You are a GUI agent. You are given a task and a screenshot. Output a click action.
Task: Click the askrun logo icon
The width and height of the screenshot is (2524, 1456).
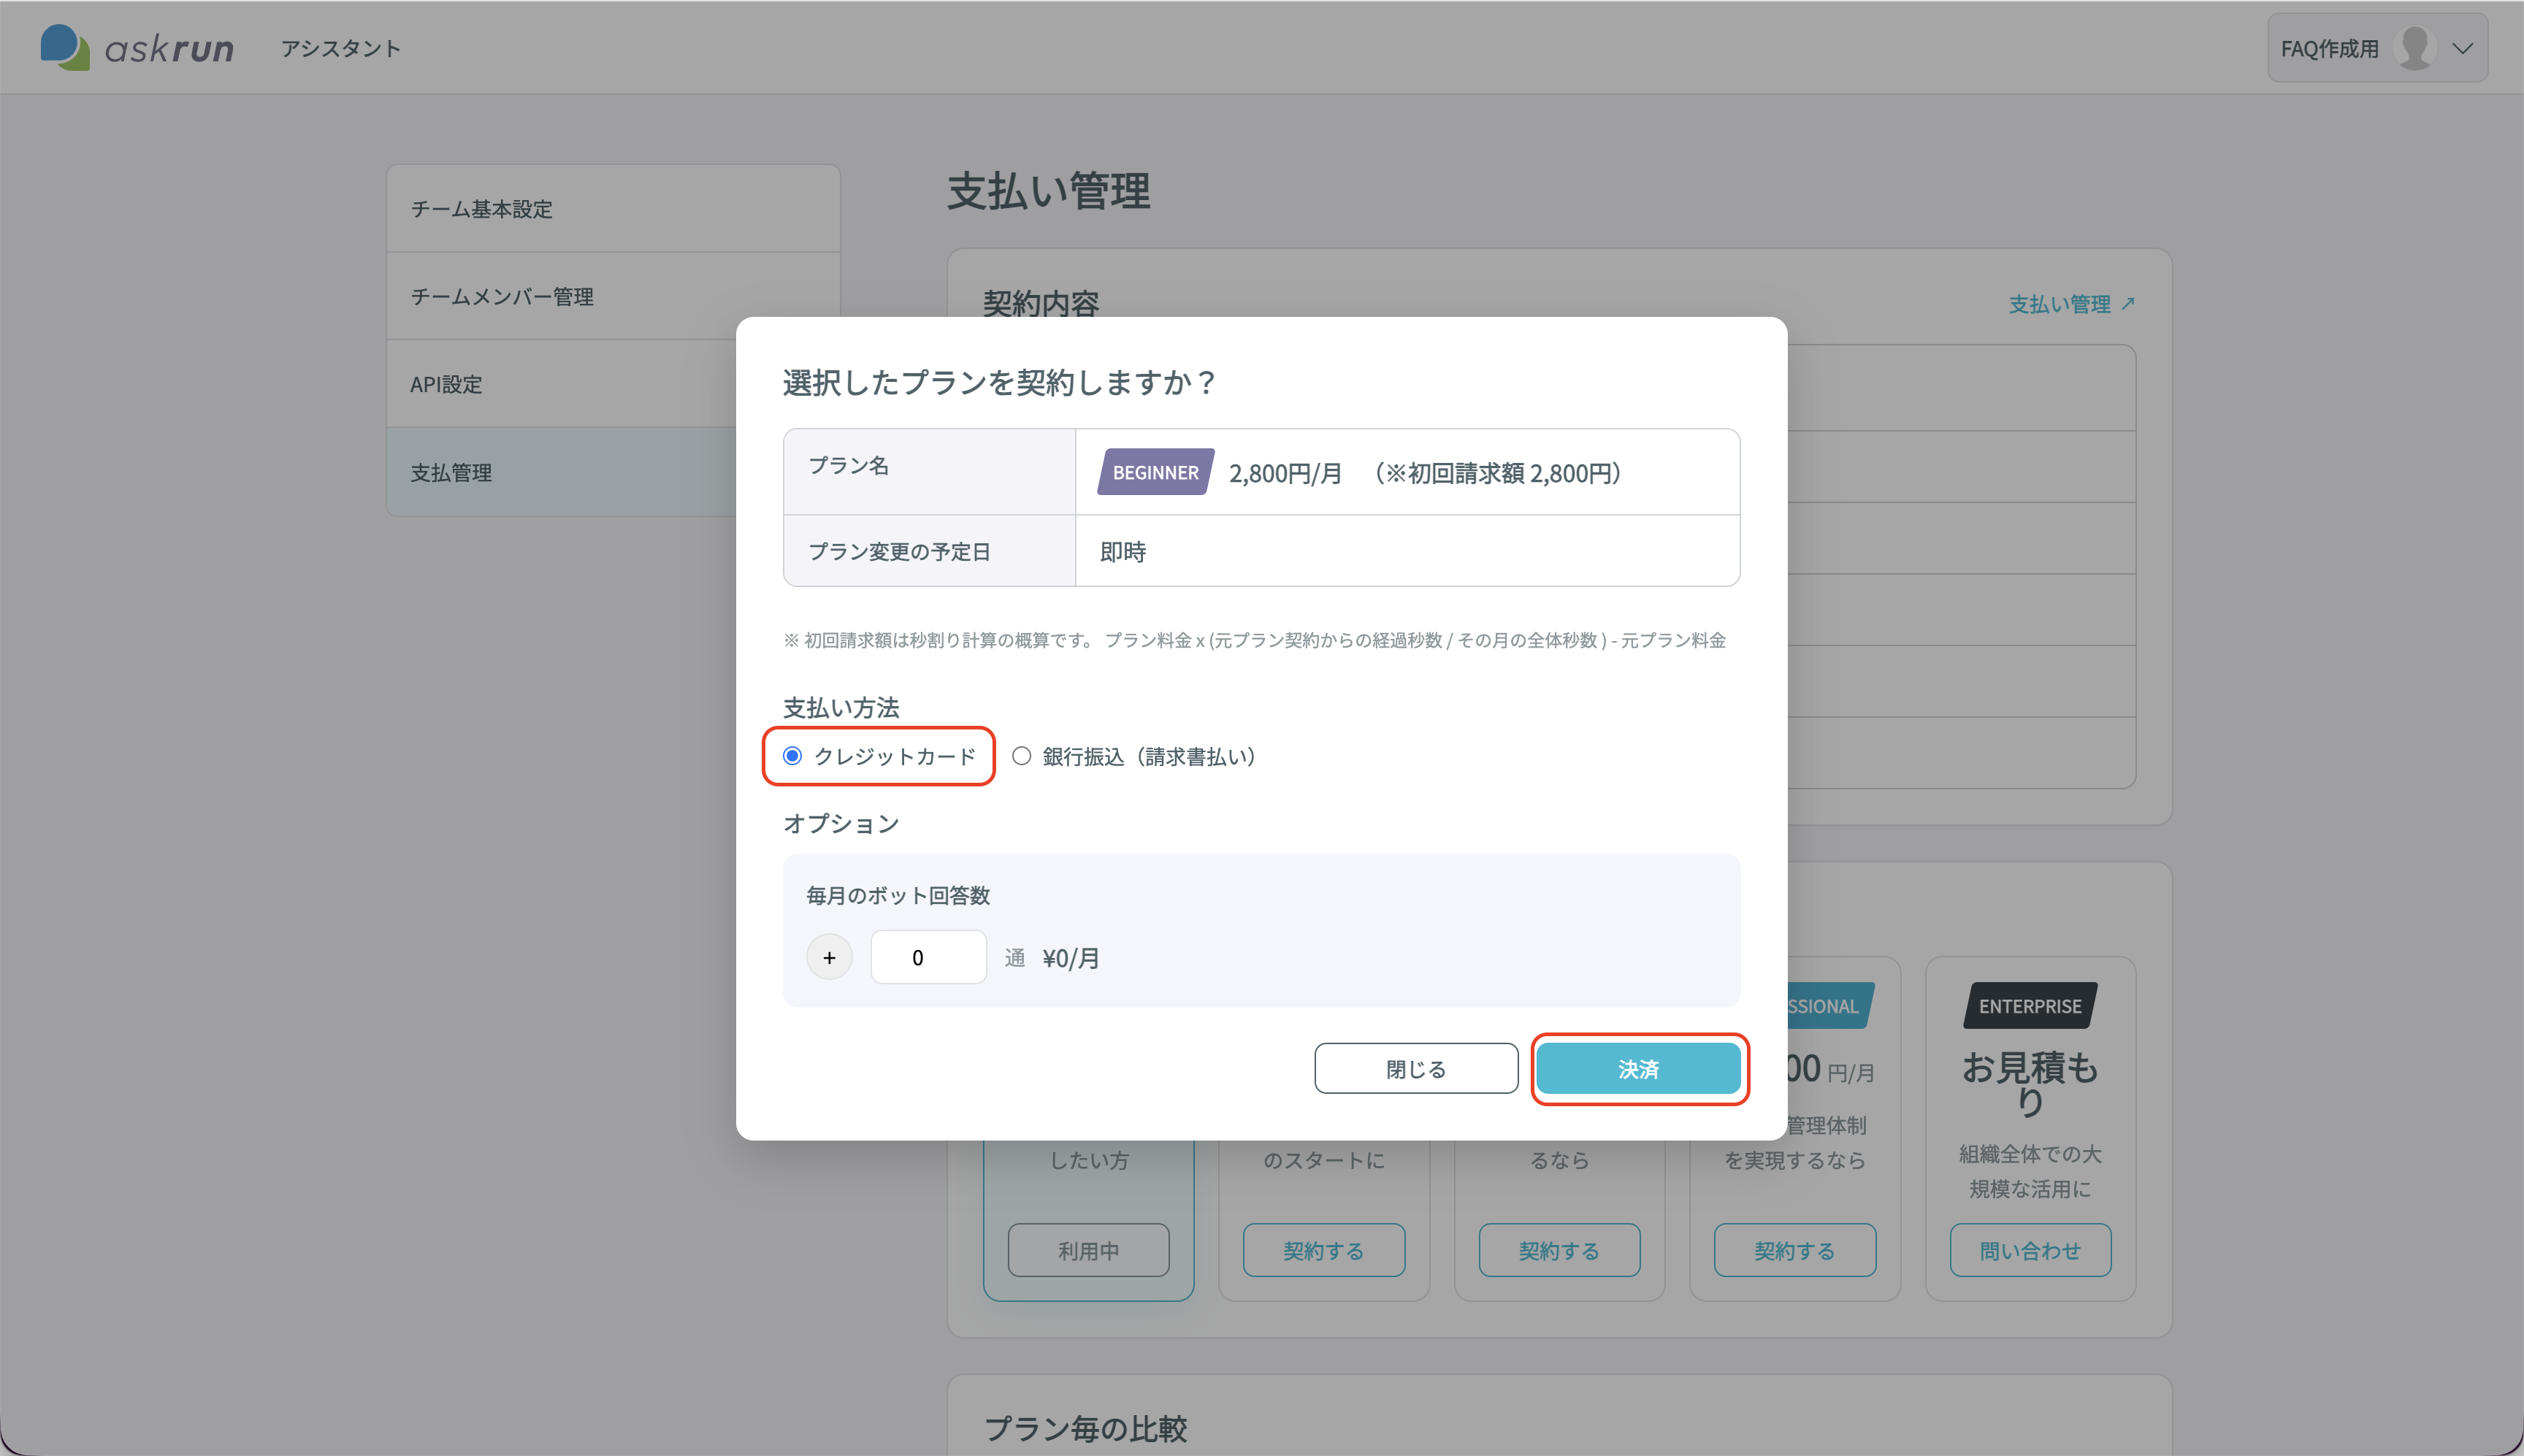click(65, 47)
